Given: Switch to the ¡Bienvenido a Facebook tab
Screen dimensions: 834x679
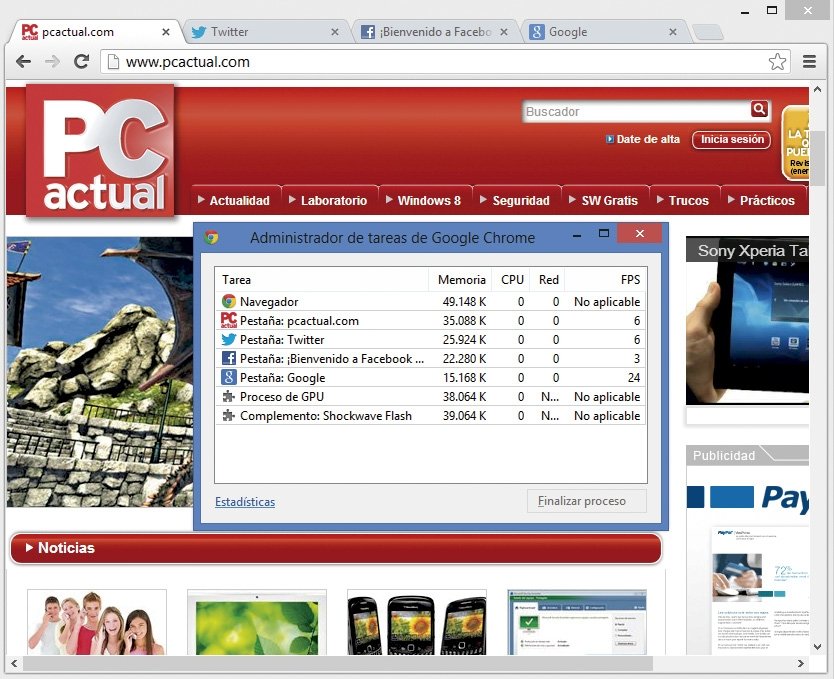Looking at the screenshot, I should pyautogui.click(x=435, y=32).
